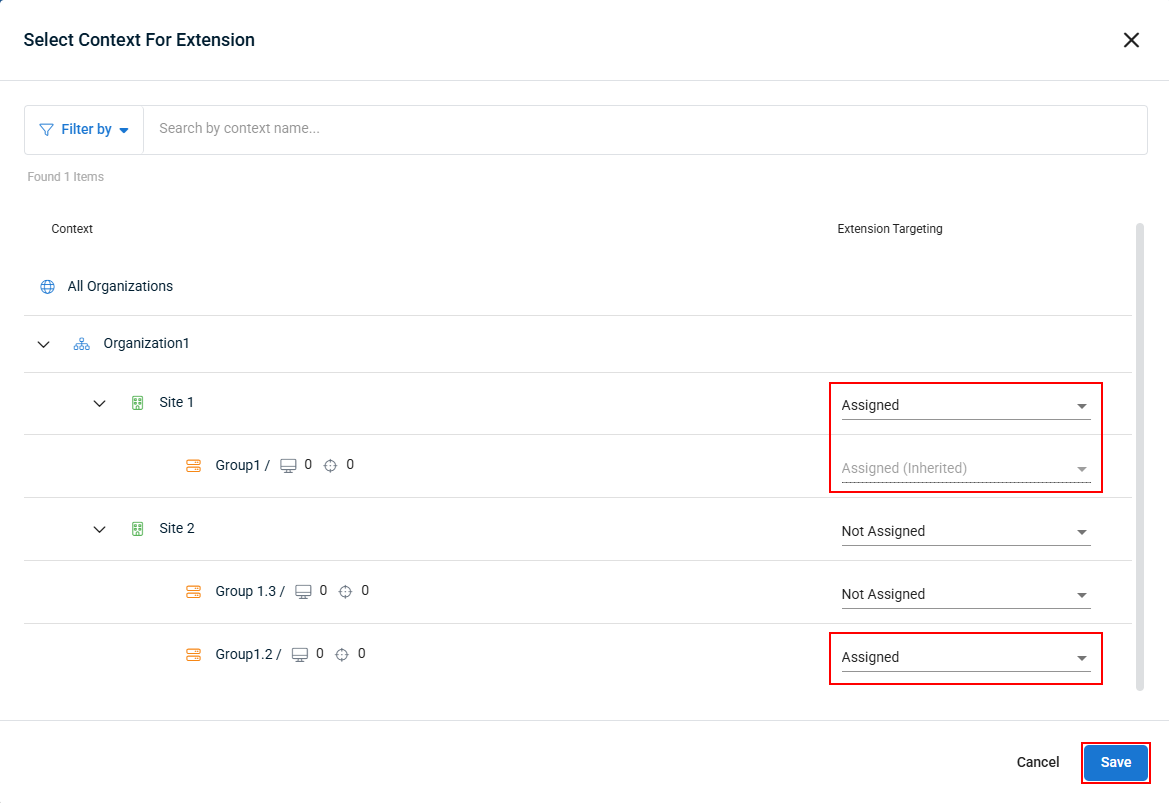Screen dimensions: 1169x803
Task: Open Site 1 extension targeting dropdown
Action: pos(965,406)
